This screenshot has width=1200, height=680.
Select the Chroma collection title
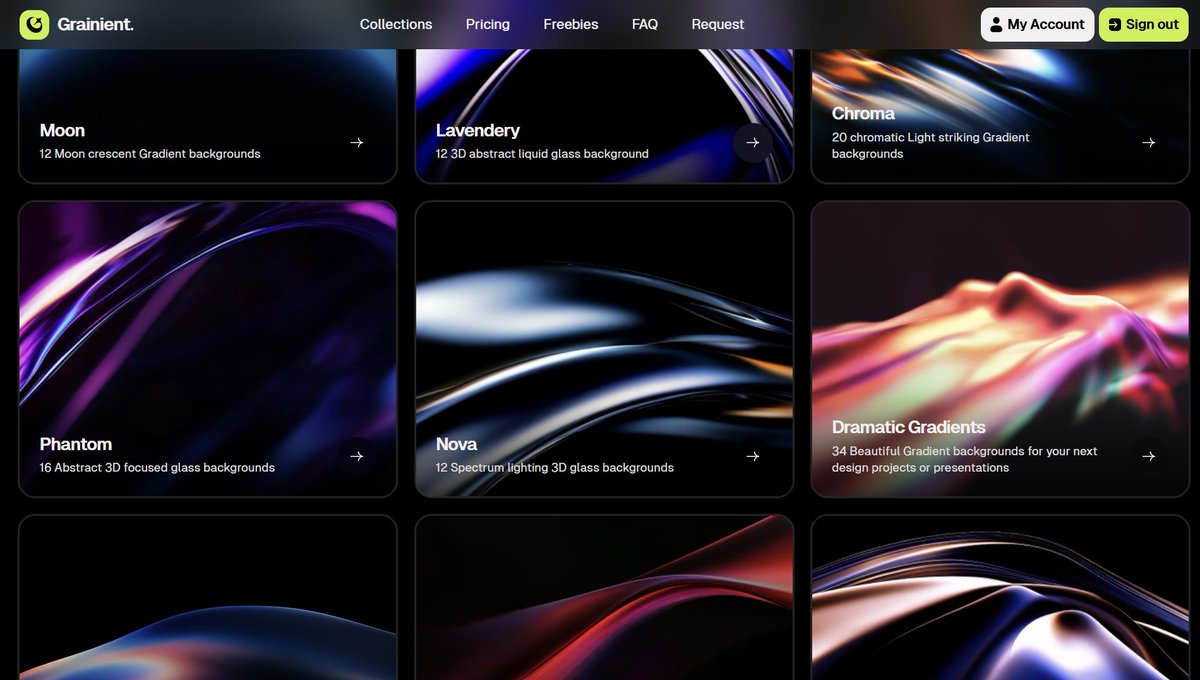863,113
